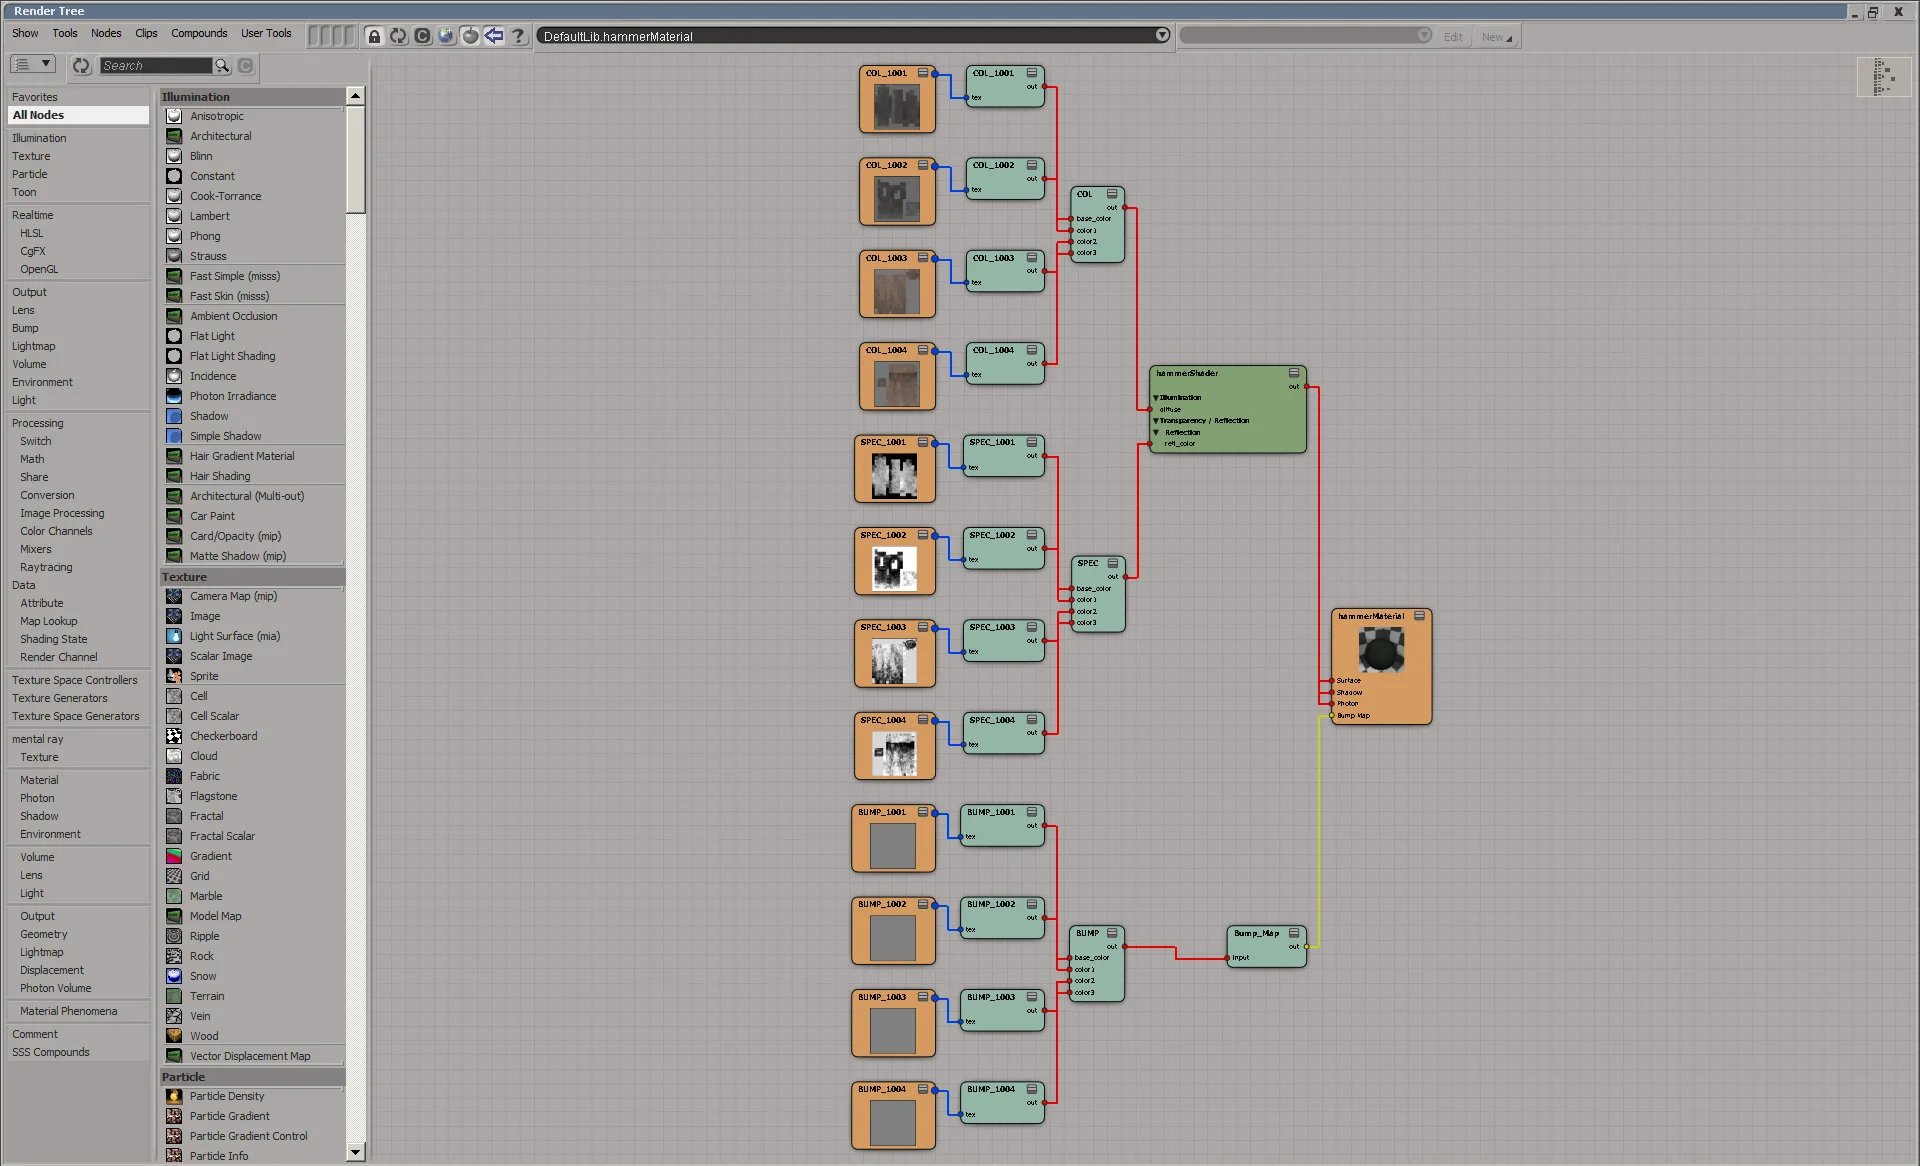1920x1166 pixels.
Task: Collapse the hammerShader Illumination section
Action: pos(1155,397)
